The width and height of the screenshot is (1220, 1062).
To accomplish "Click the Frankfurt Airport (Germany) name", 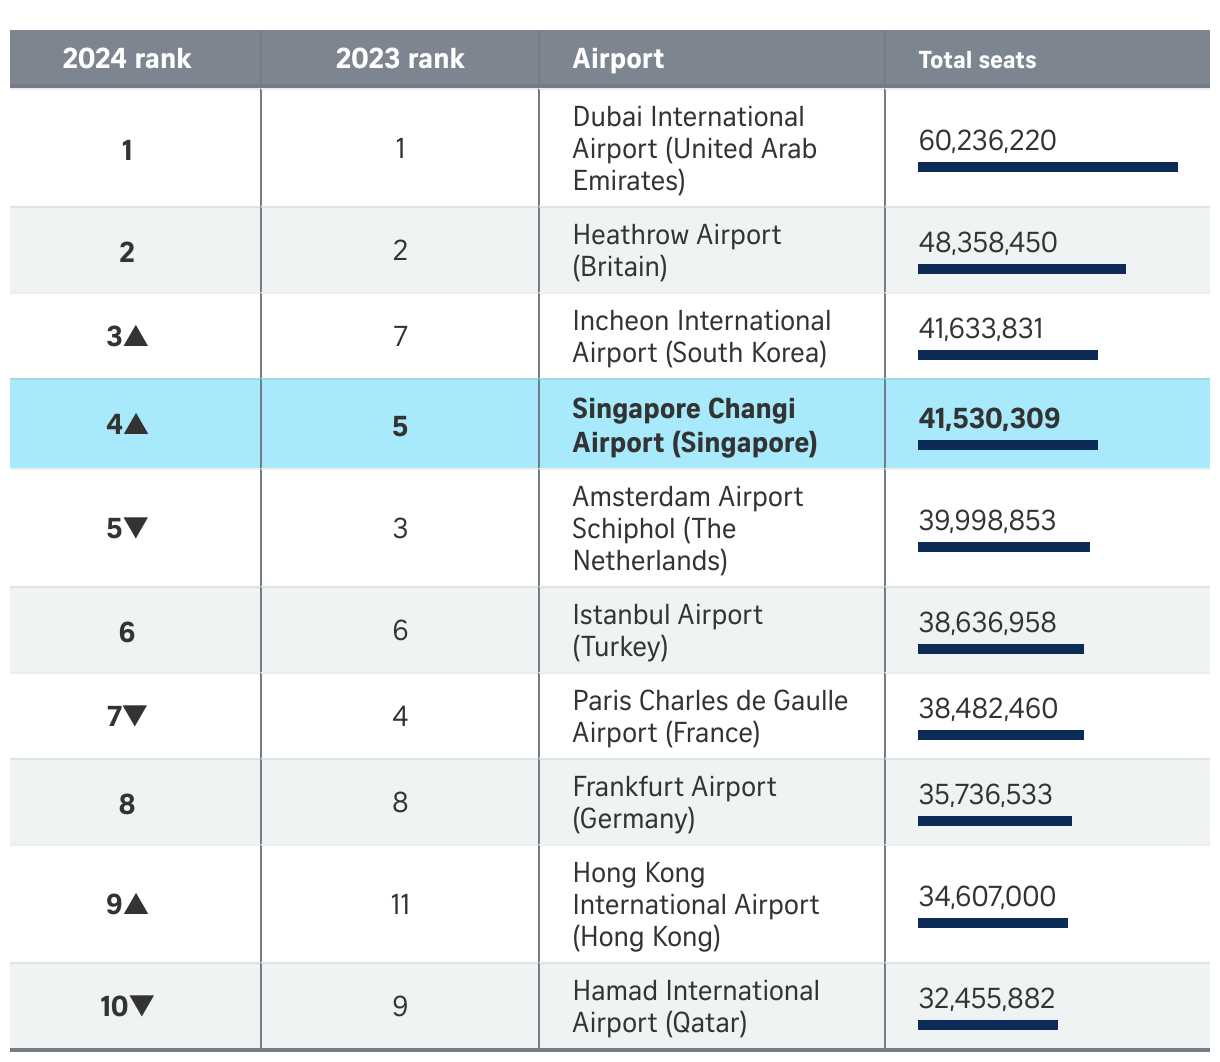I will click(674, 803).
